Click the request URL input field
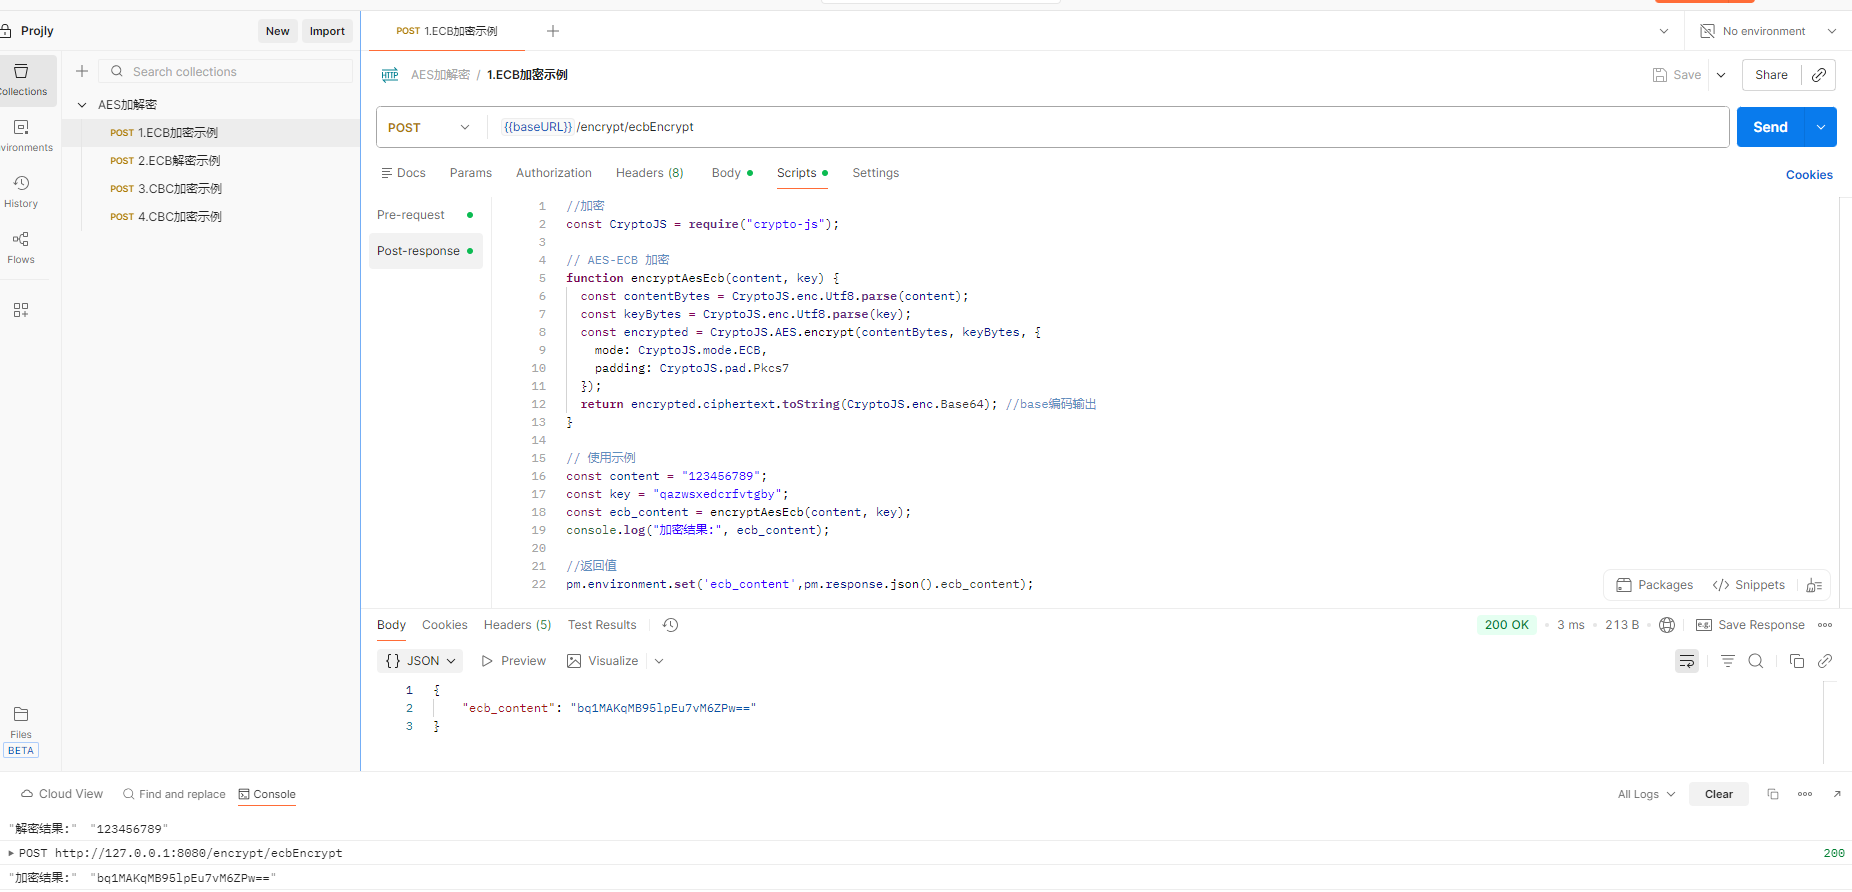This screenshot has height=892, width=1852. pos(1110,127)
